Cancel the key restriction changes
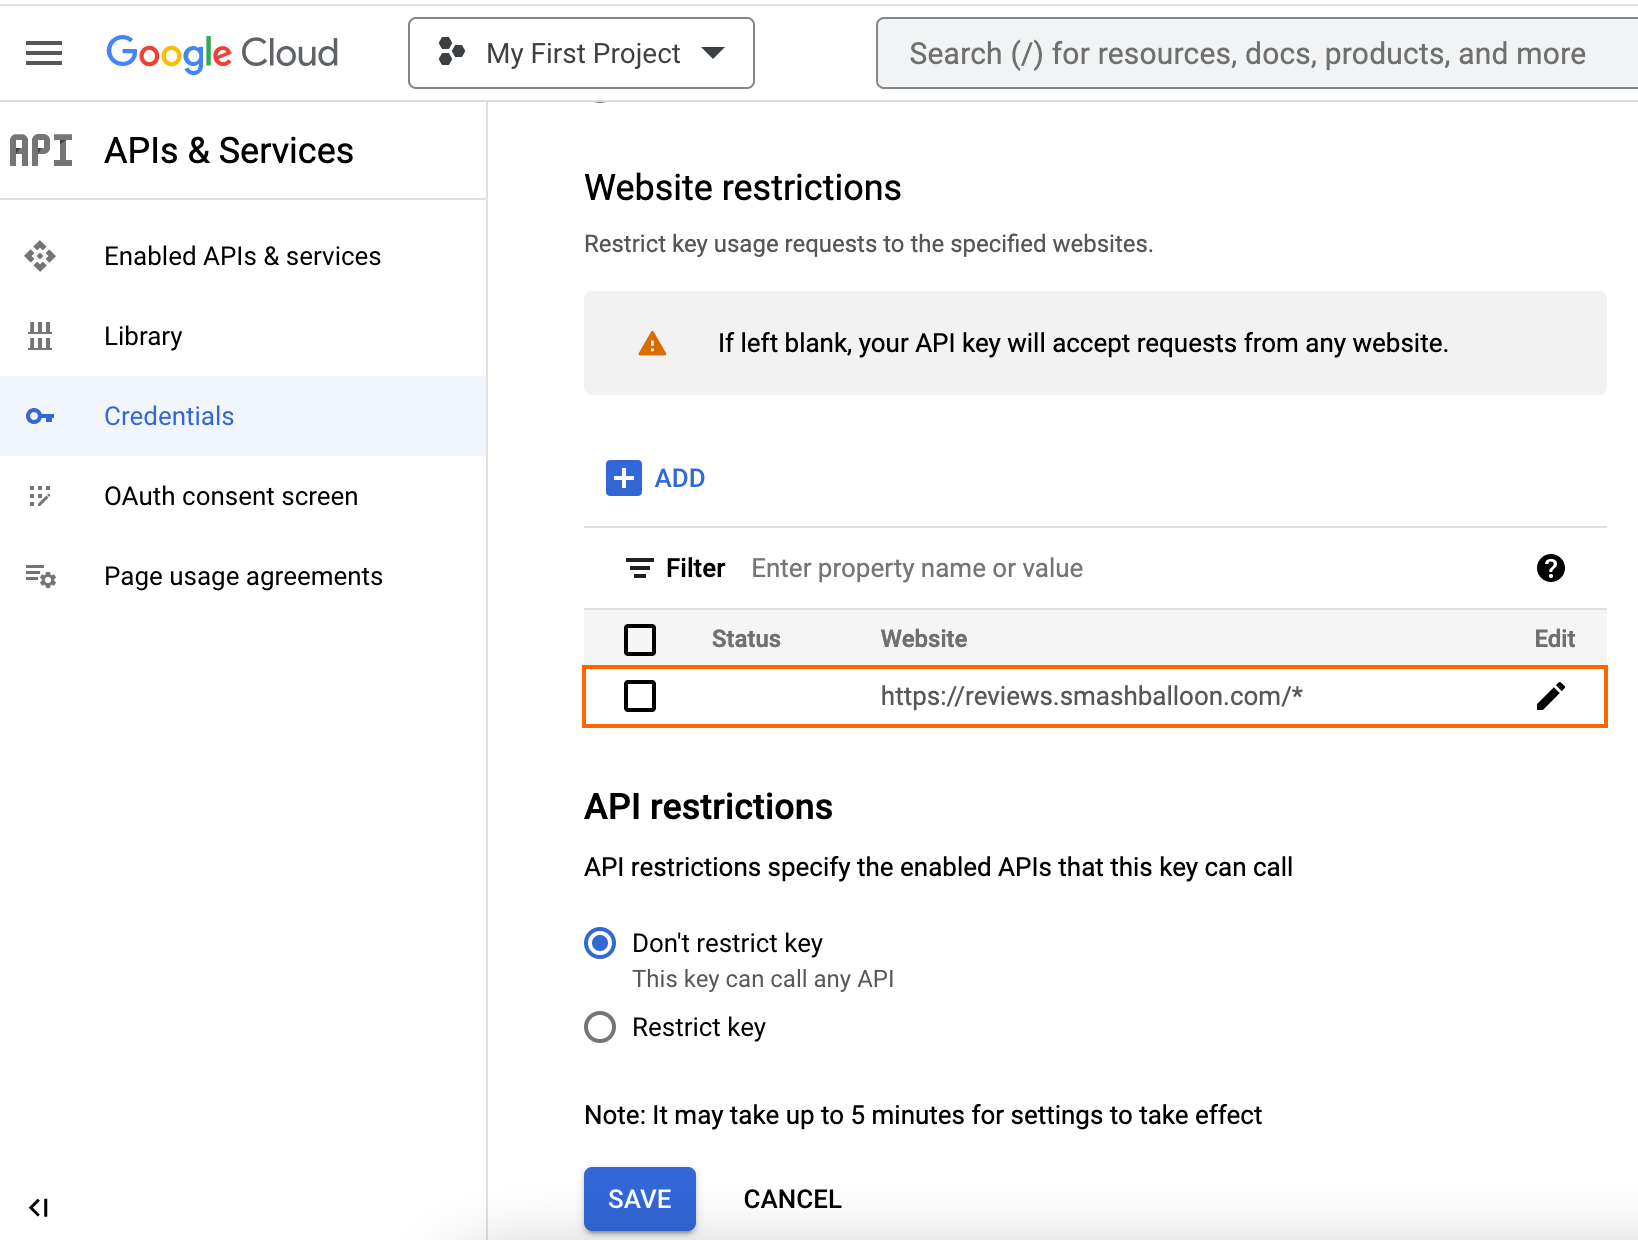This screenshot has height=1240, width=1638. coord(792,1198)
